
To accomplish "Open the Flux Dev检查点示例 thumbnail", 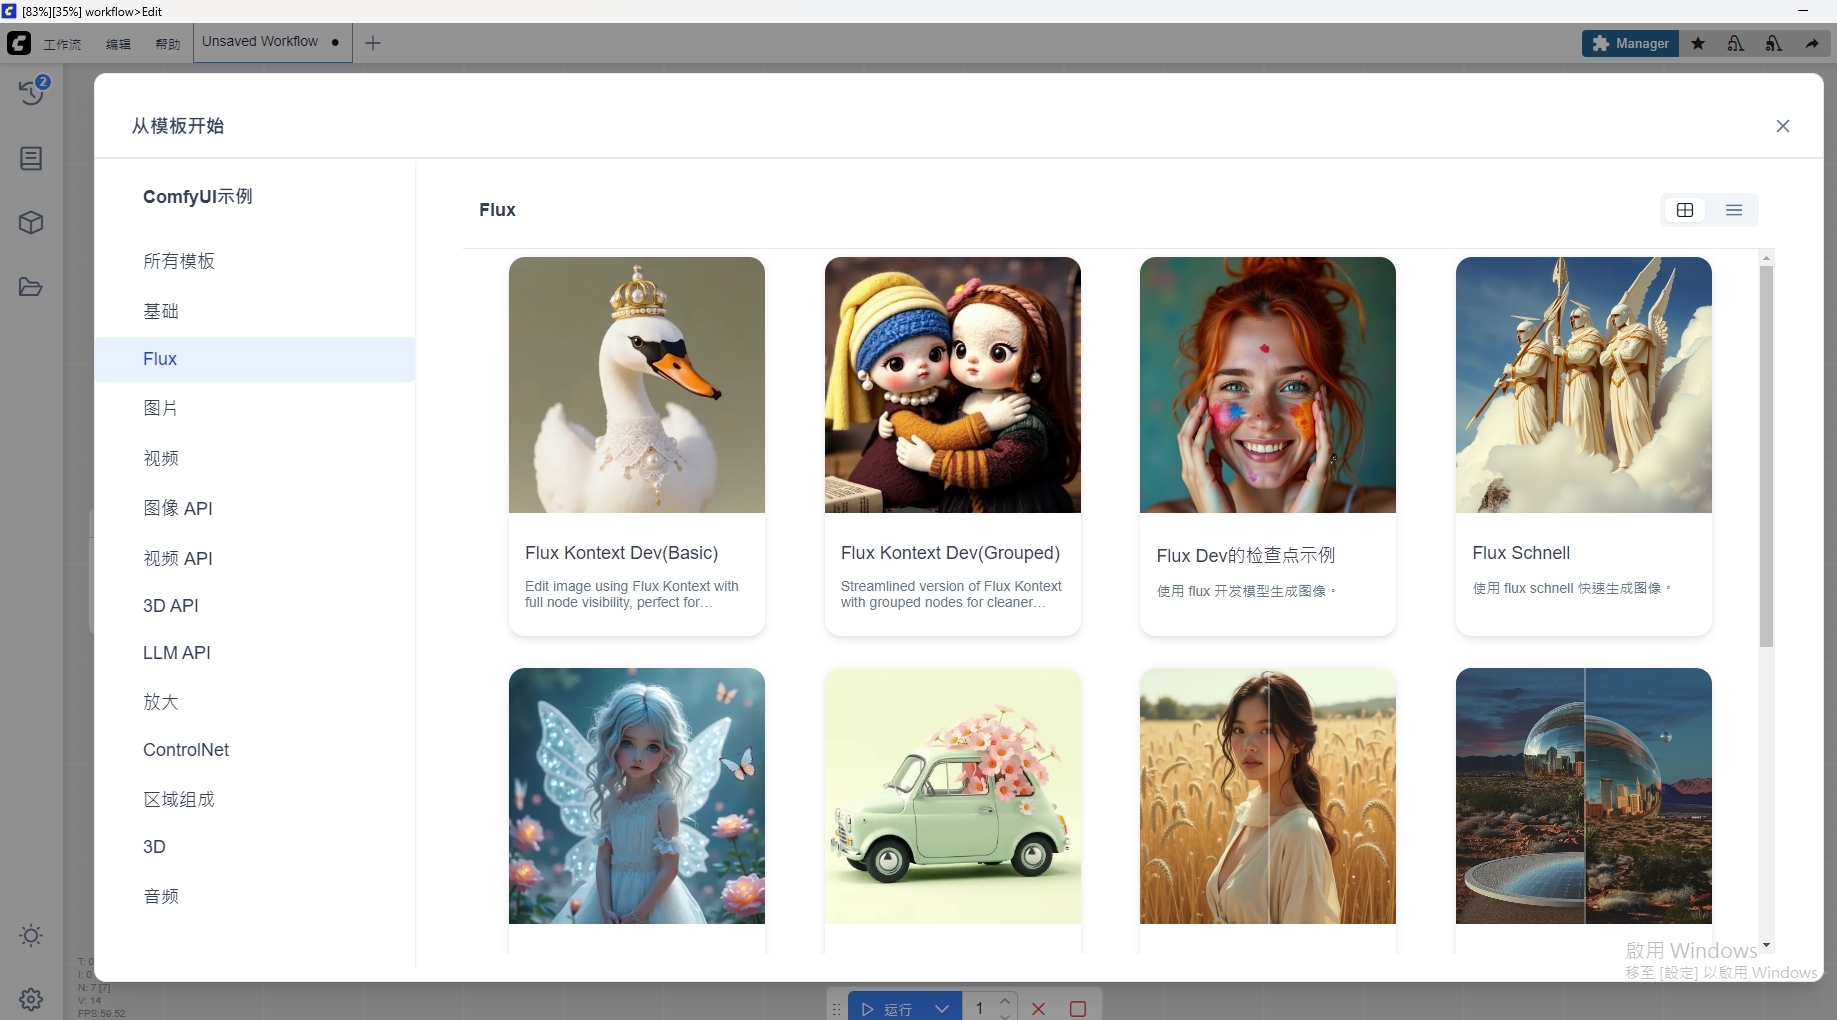I will (1268, 385).
